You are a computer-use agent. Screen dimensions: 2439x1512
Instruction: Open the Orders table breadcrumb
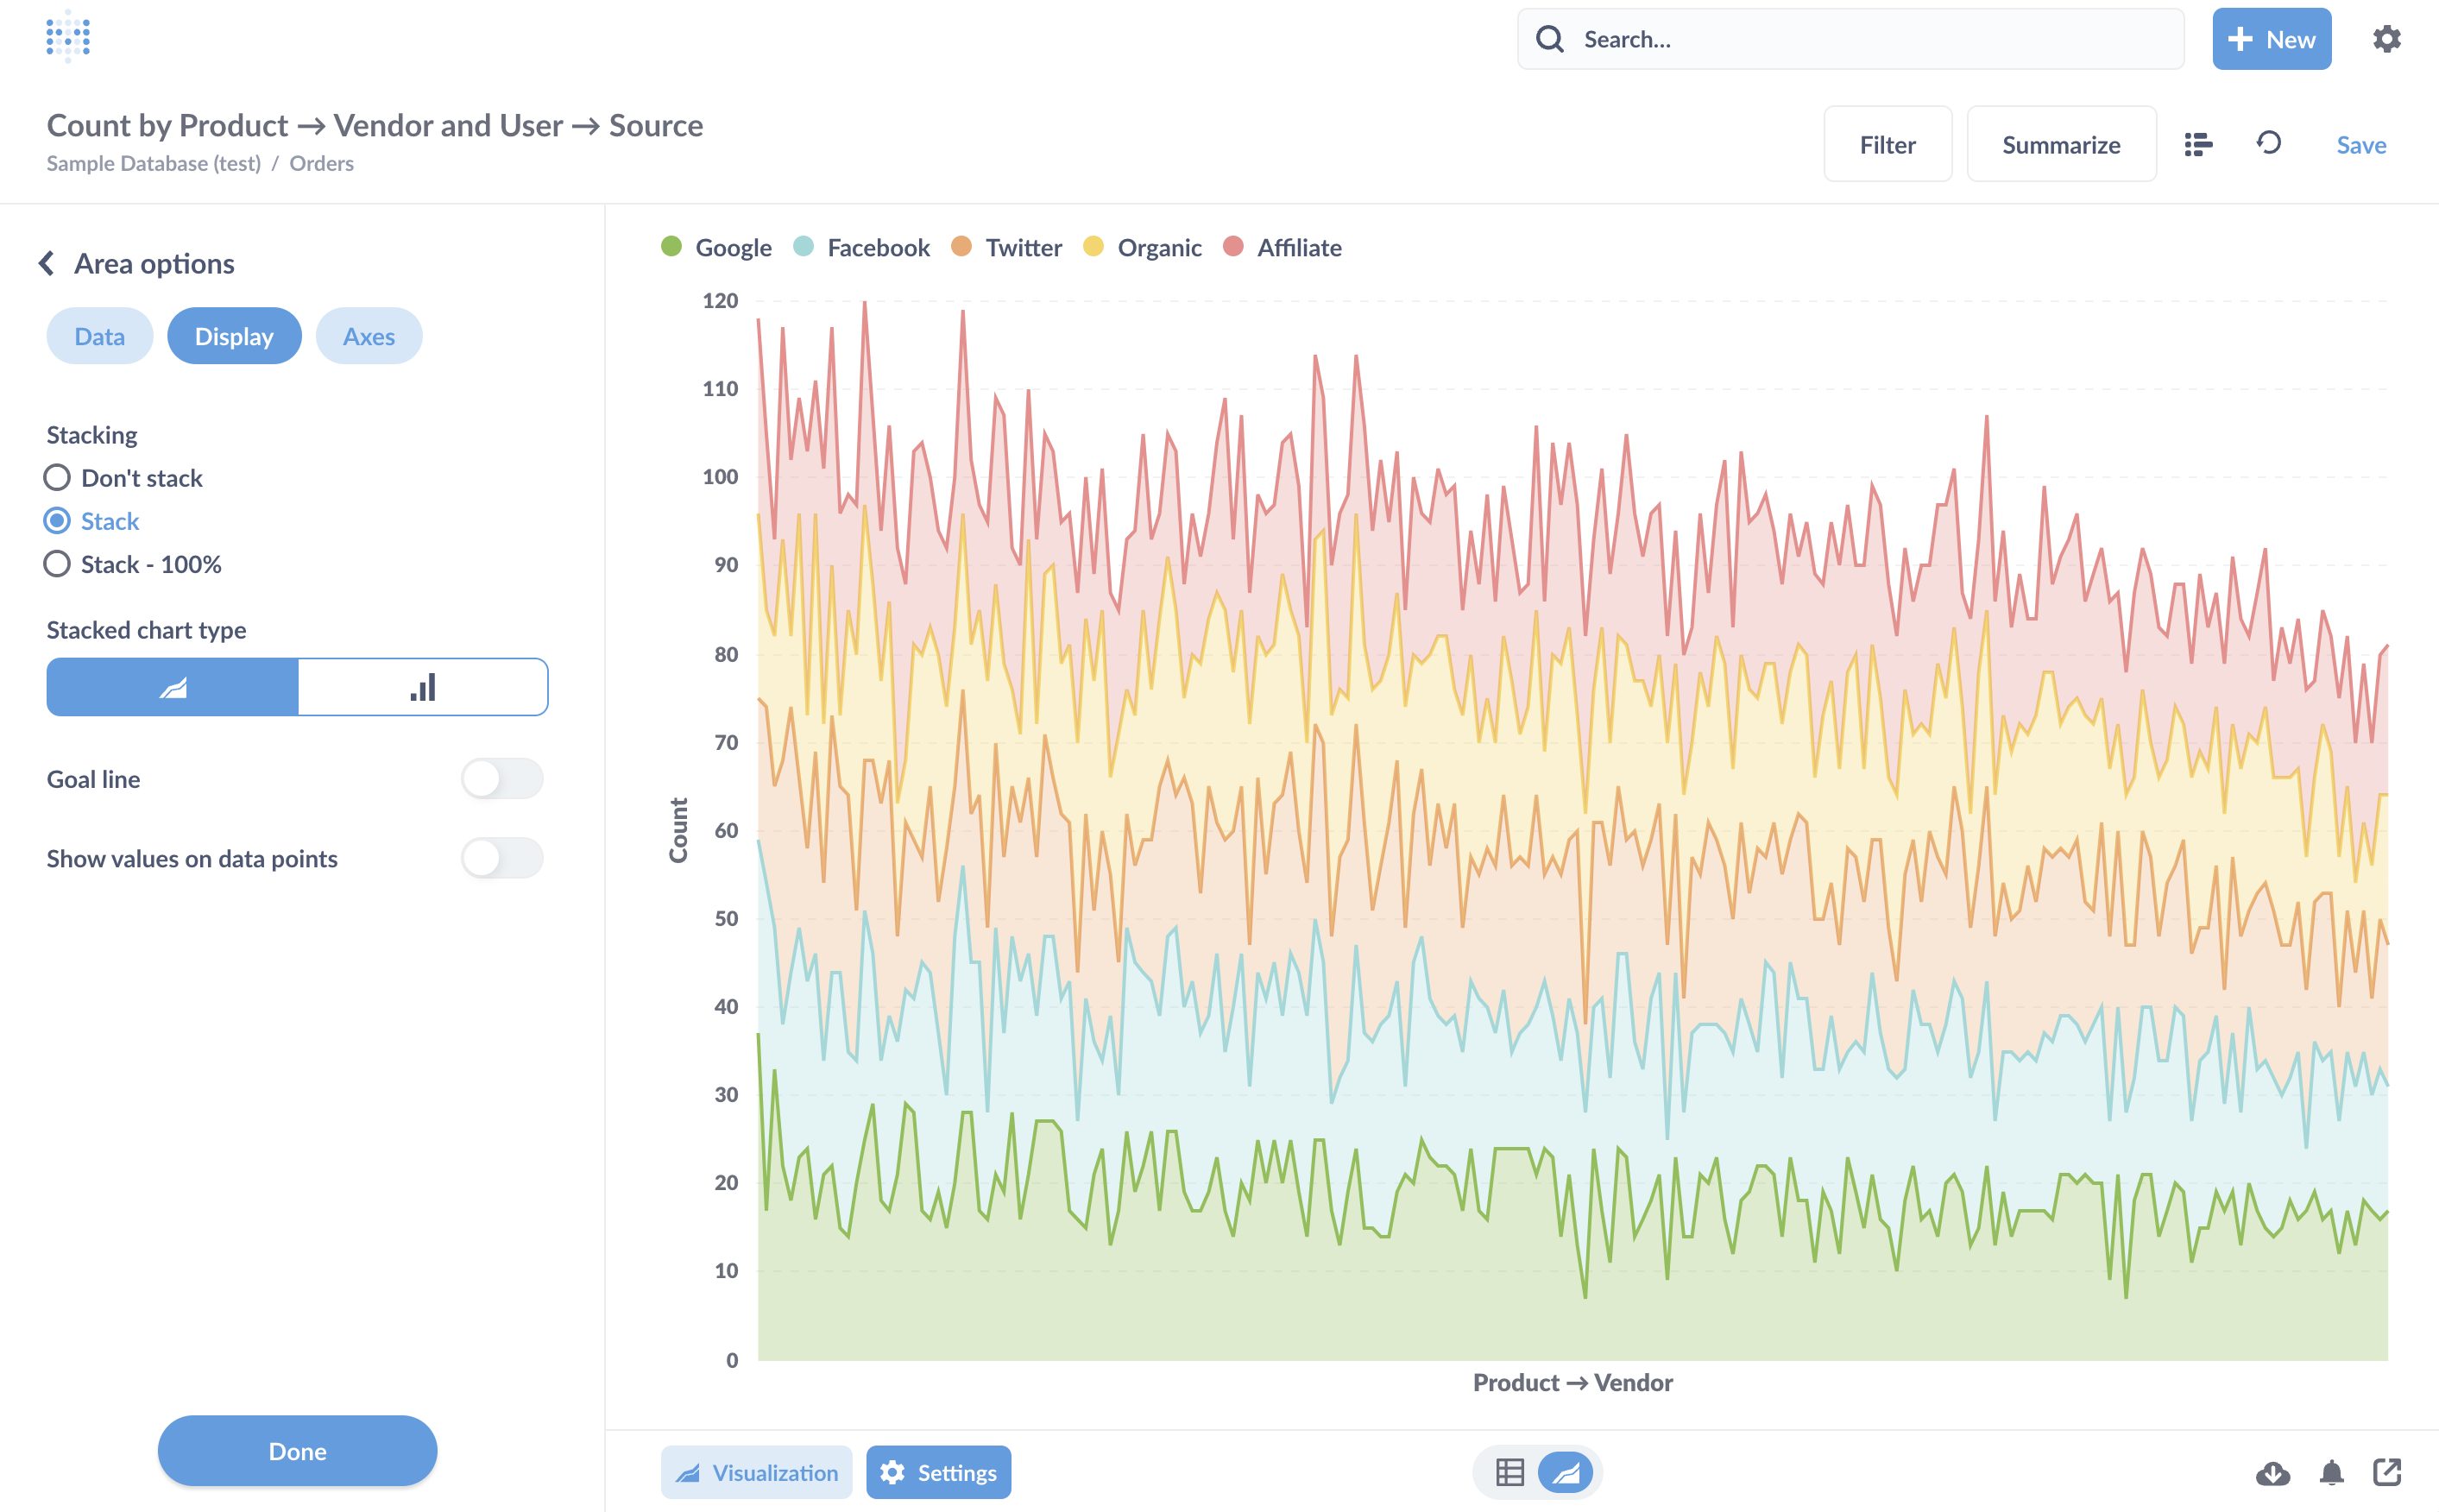(x=321, y=163)
